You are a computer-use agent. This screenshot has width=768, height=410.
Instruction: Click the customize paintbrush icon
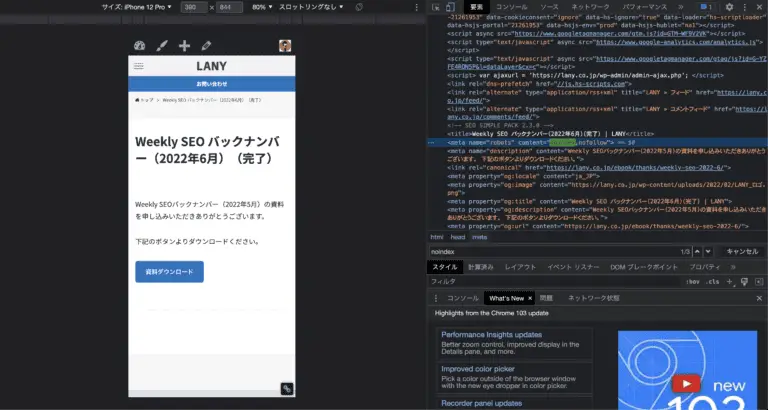[x=162, y=46]
